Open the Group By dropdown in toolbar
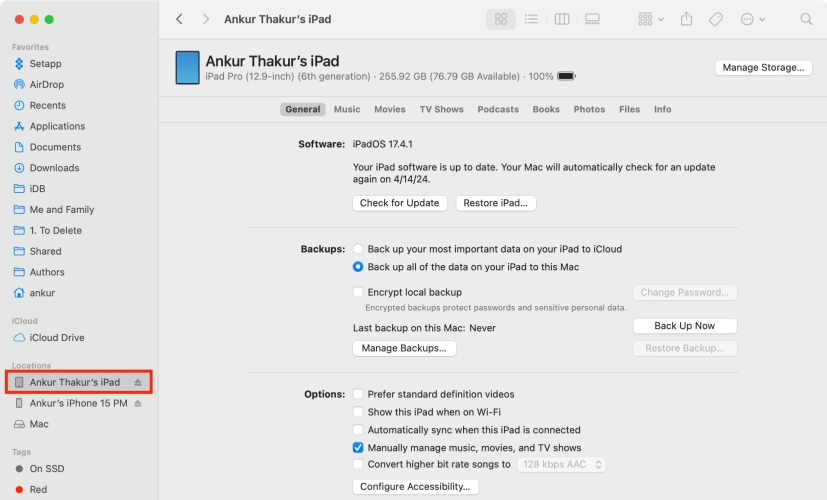Viewport: 827px width, 500px height. point(650,19)
